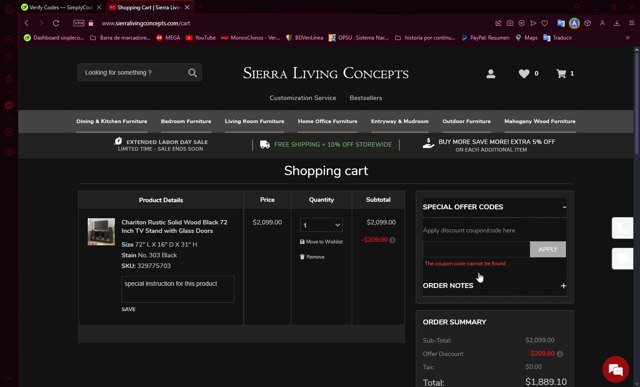
Task: Click the info icon beside Offer Discount
Action: pyautogui.click(x=560, y=354)
